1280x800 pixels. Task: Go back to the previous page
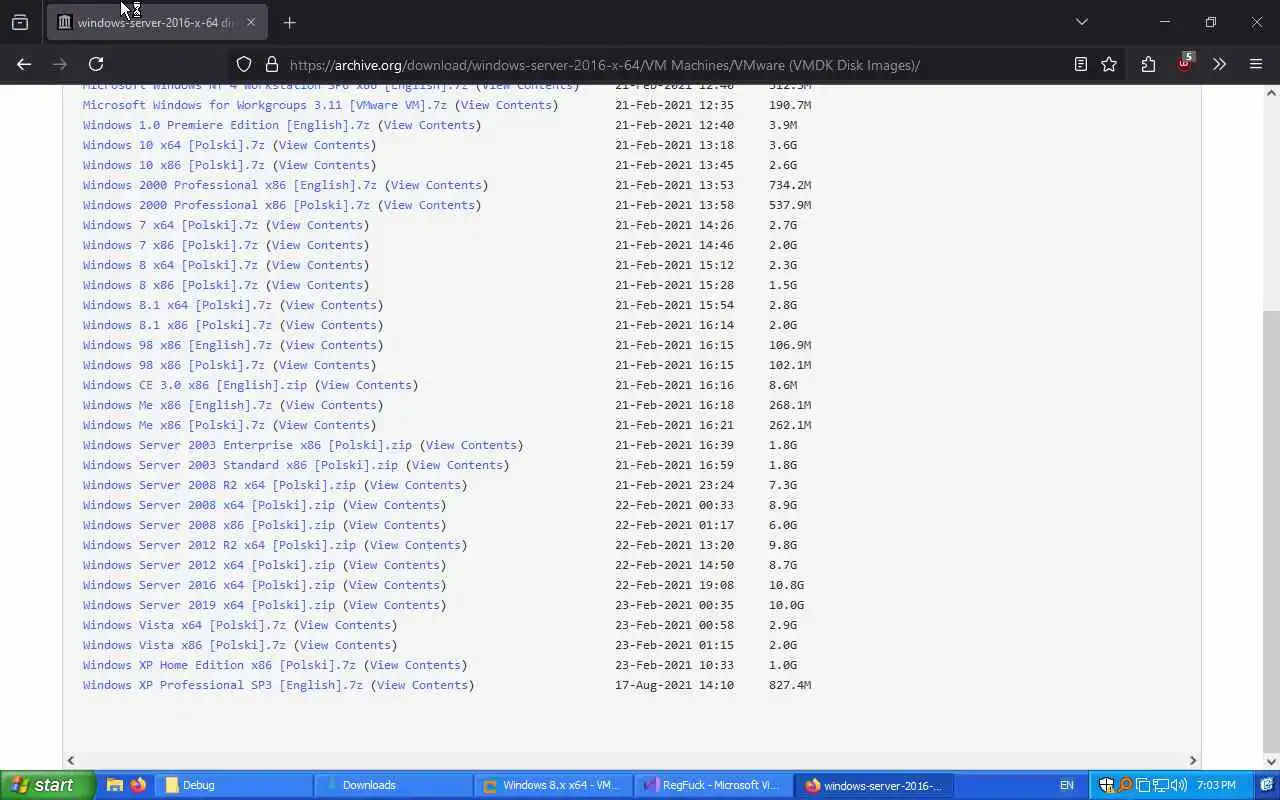(24, 64)
